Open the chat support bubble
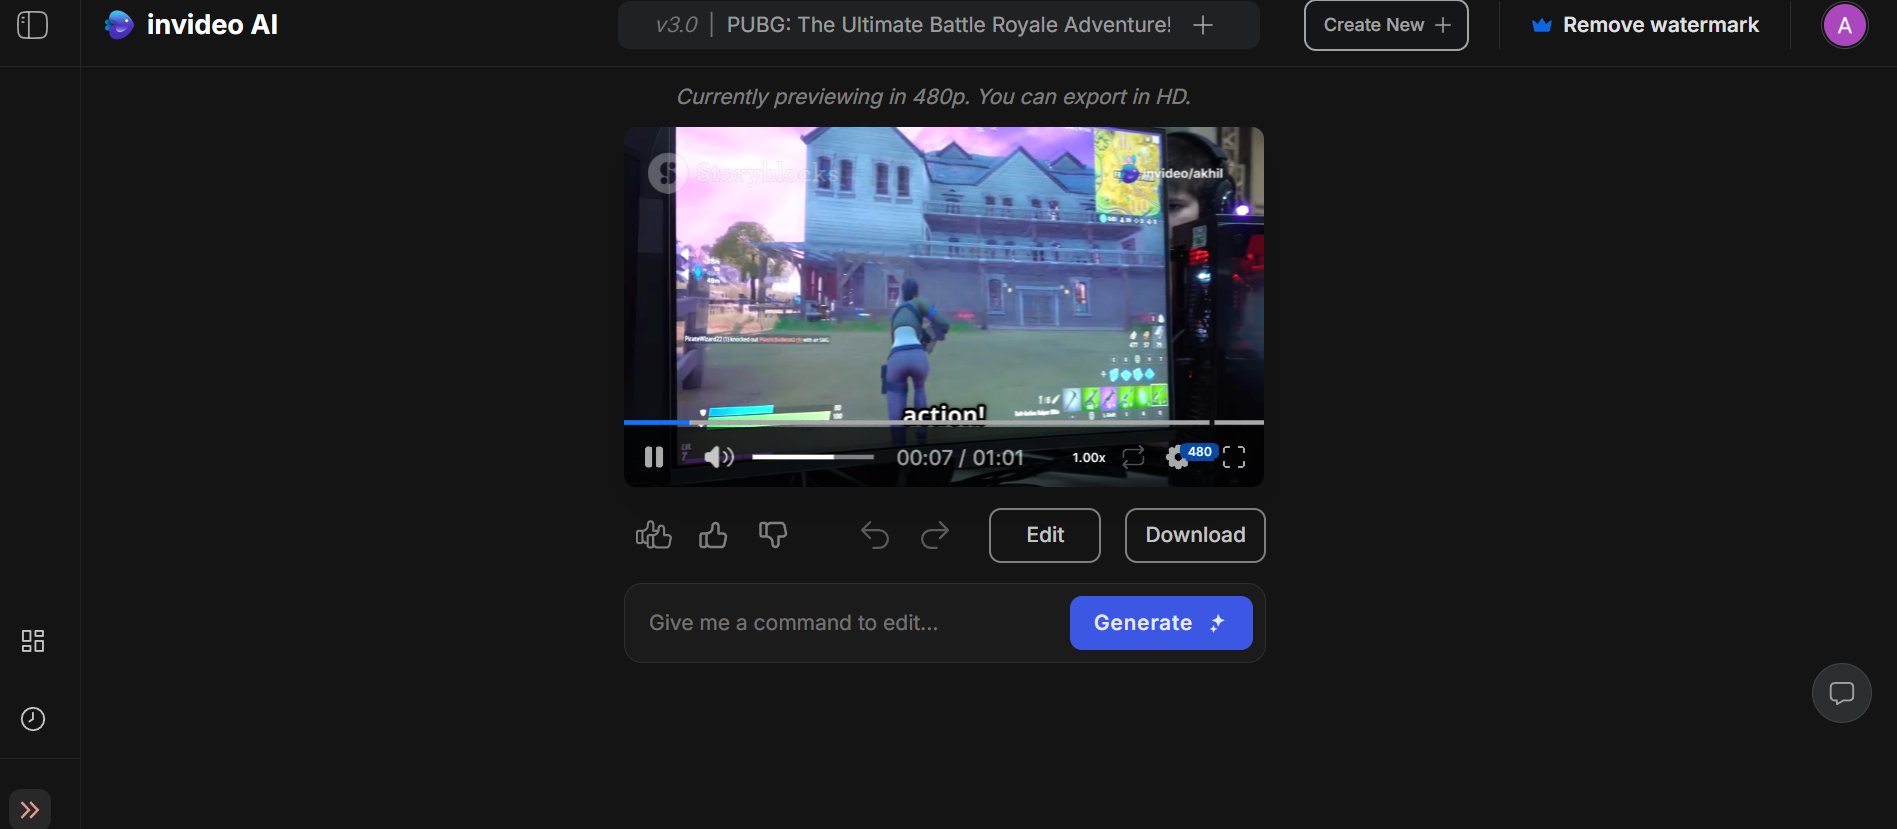 (x=1842, y=693)
